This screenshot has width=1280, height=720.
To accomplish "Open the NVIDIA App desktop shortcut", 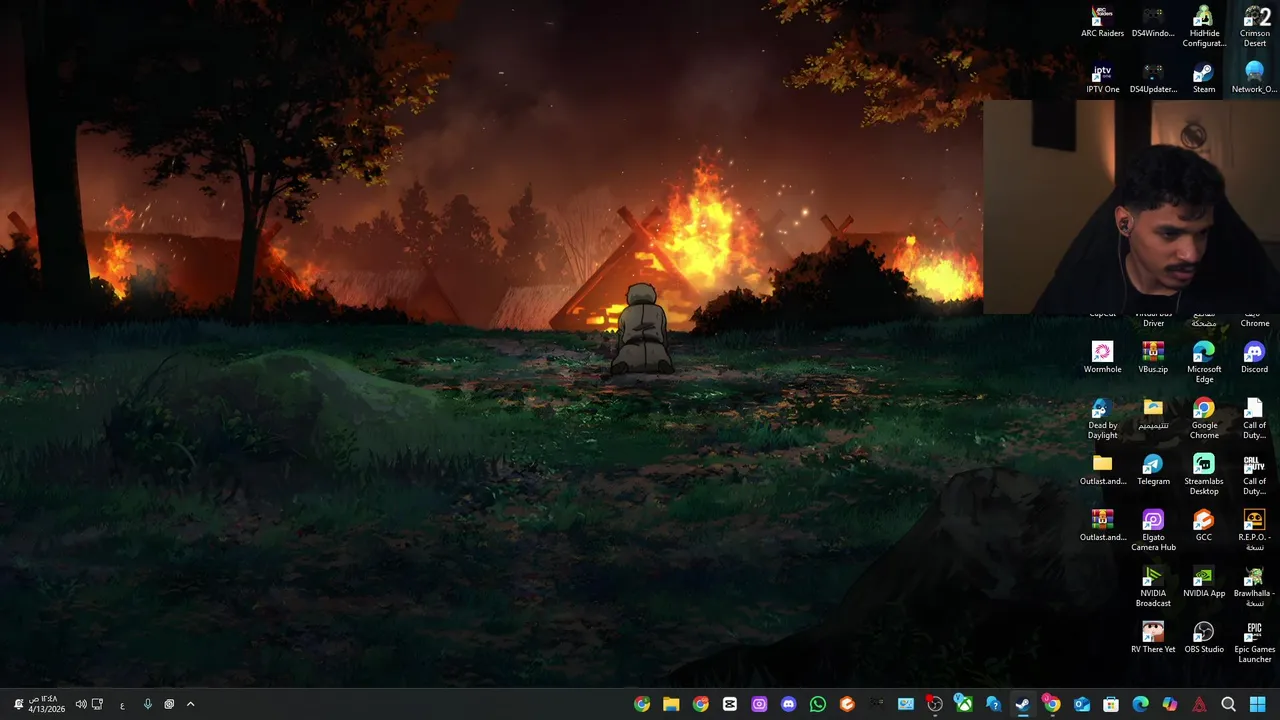I will coord(1204,582).
